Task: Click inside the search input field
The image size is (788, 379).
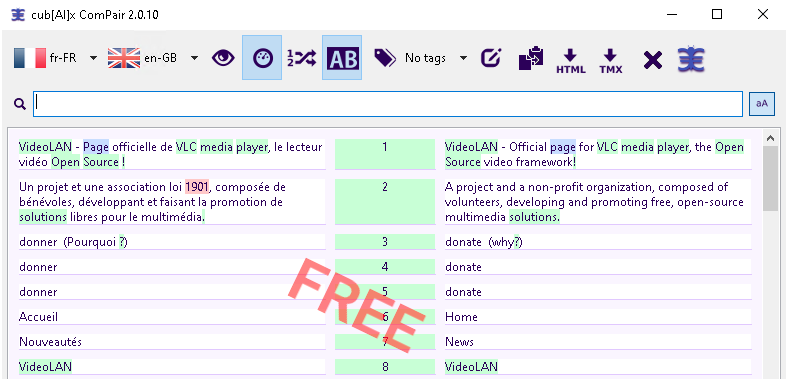Action: pos(388,104)
